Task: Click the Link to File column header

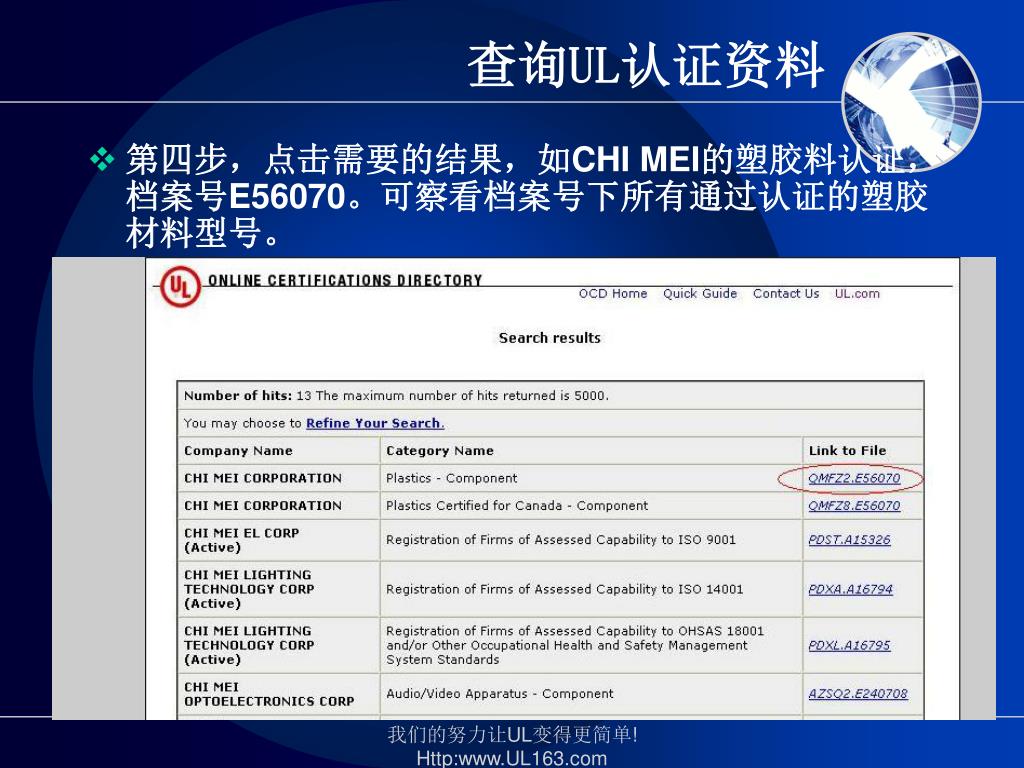Action: coord(863,451)
